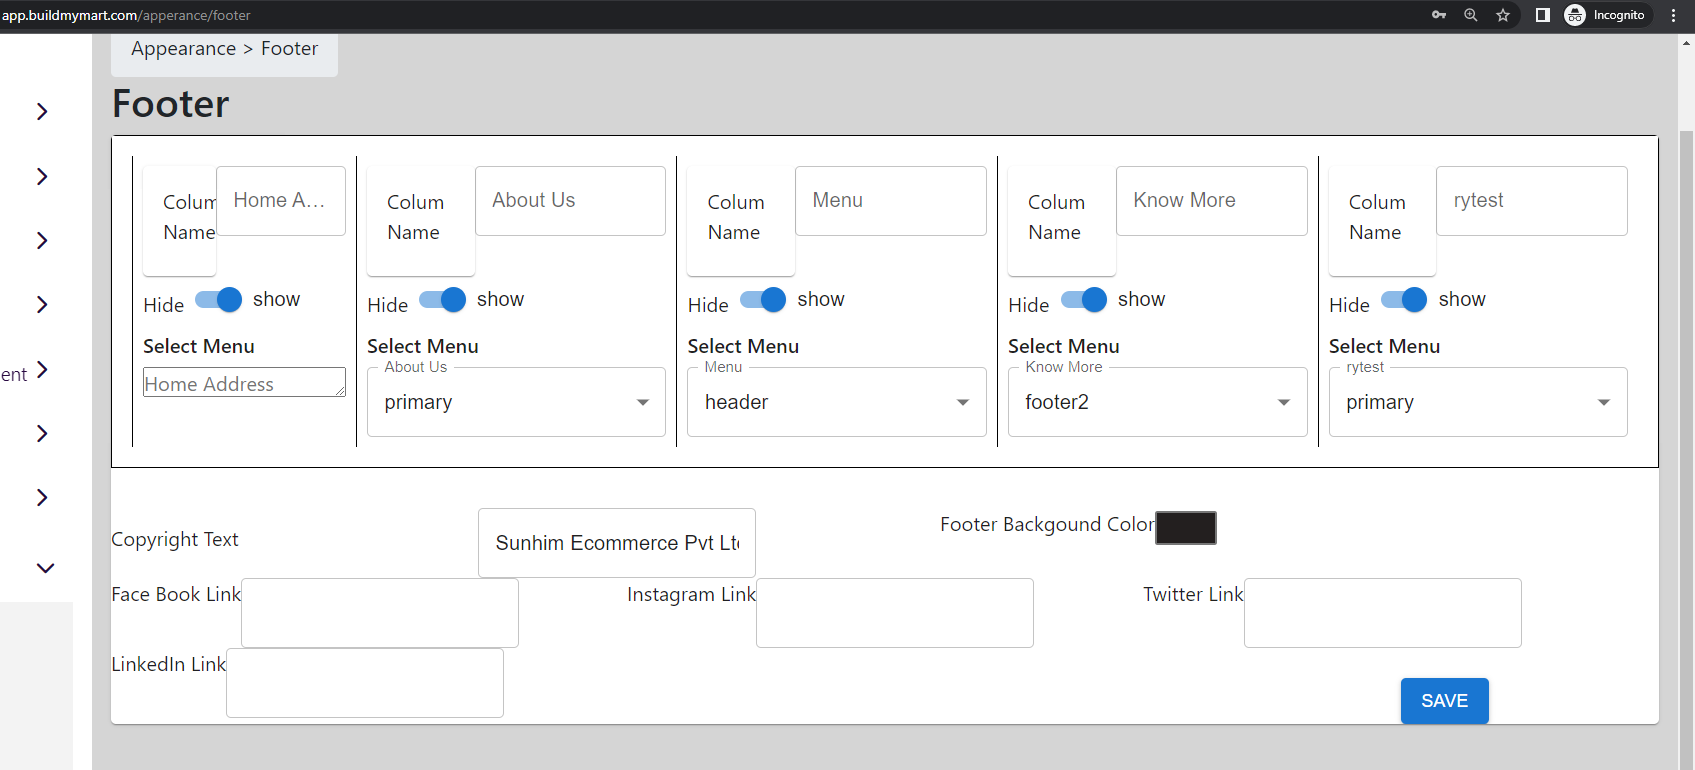The width and height of the screenshot is (1695, 770).
Task: Open the browser zoom magnifier icon
Action: [x=1471, y=15]
